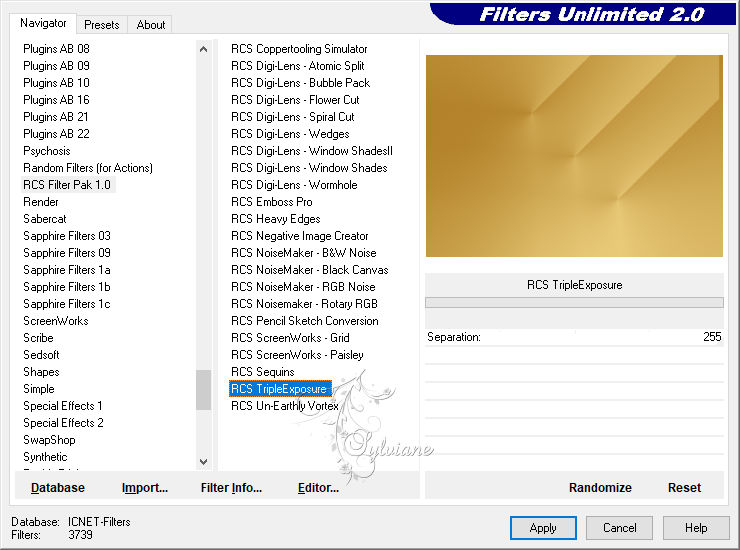Choose RCS ScreenWorks - Grid

click(290, 338)
